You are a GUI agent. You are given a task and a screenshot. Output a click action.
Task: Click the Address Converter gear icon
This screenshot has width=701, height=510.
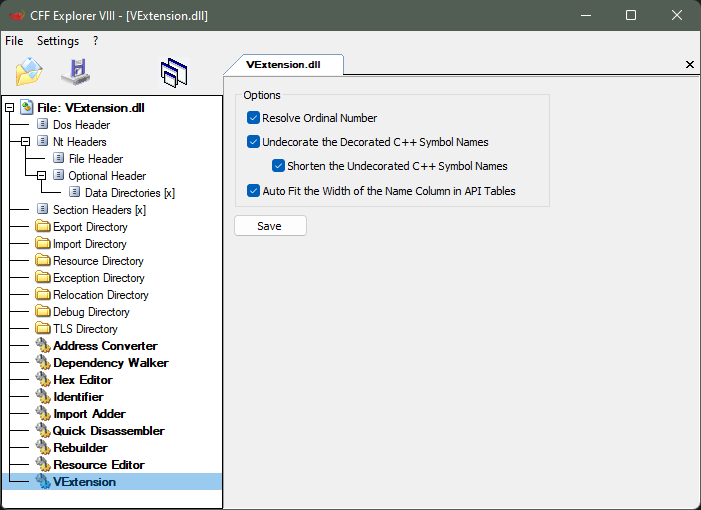click(43, 345)
